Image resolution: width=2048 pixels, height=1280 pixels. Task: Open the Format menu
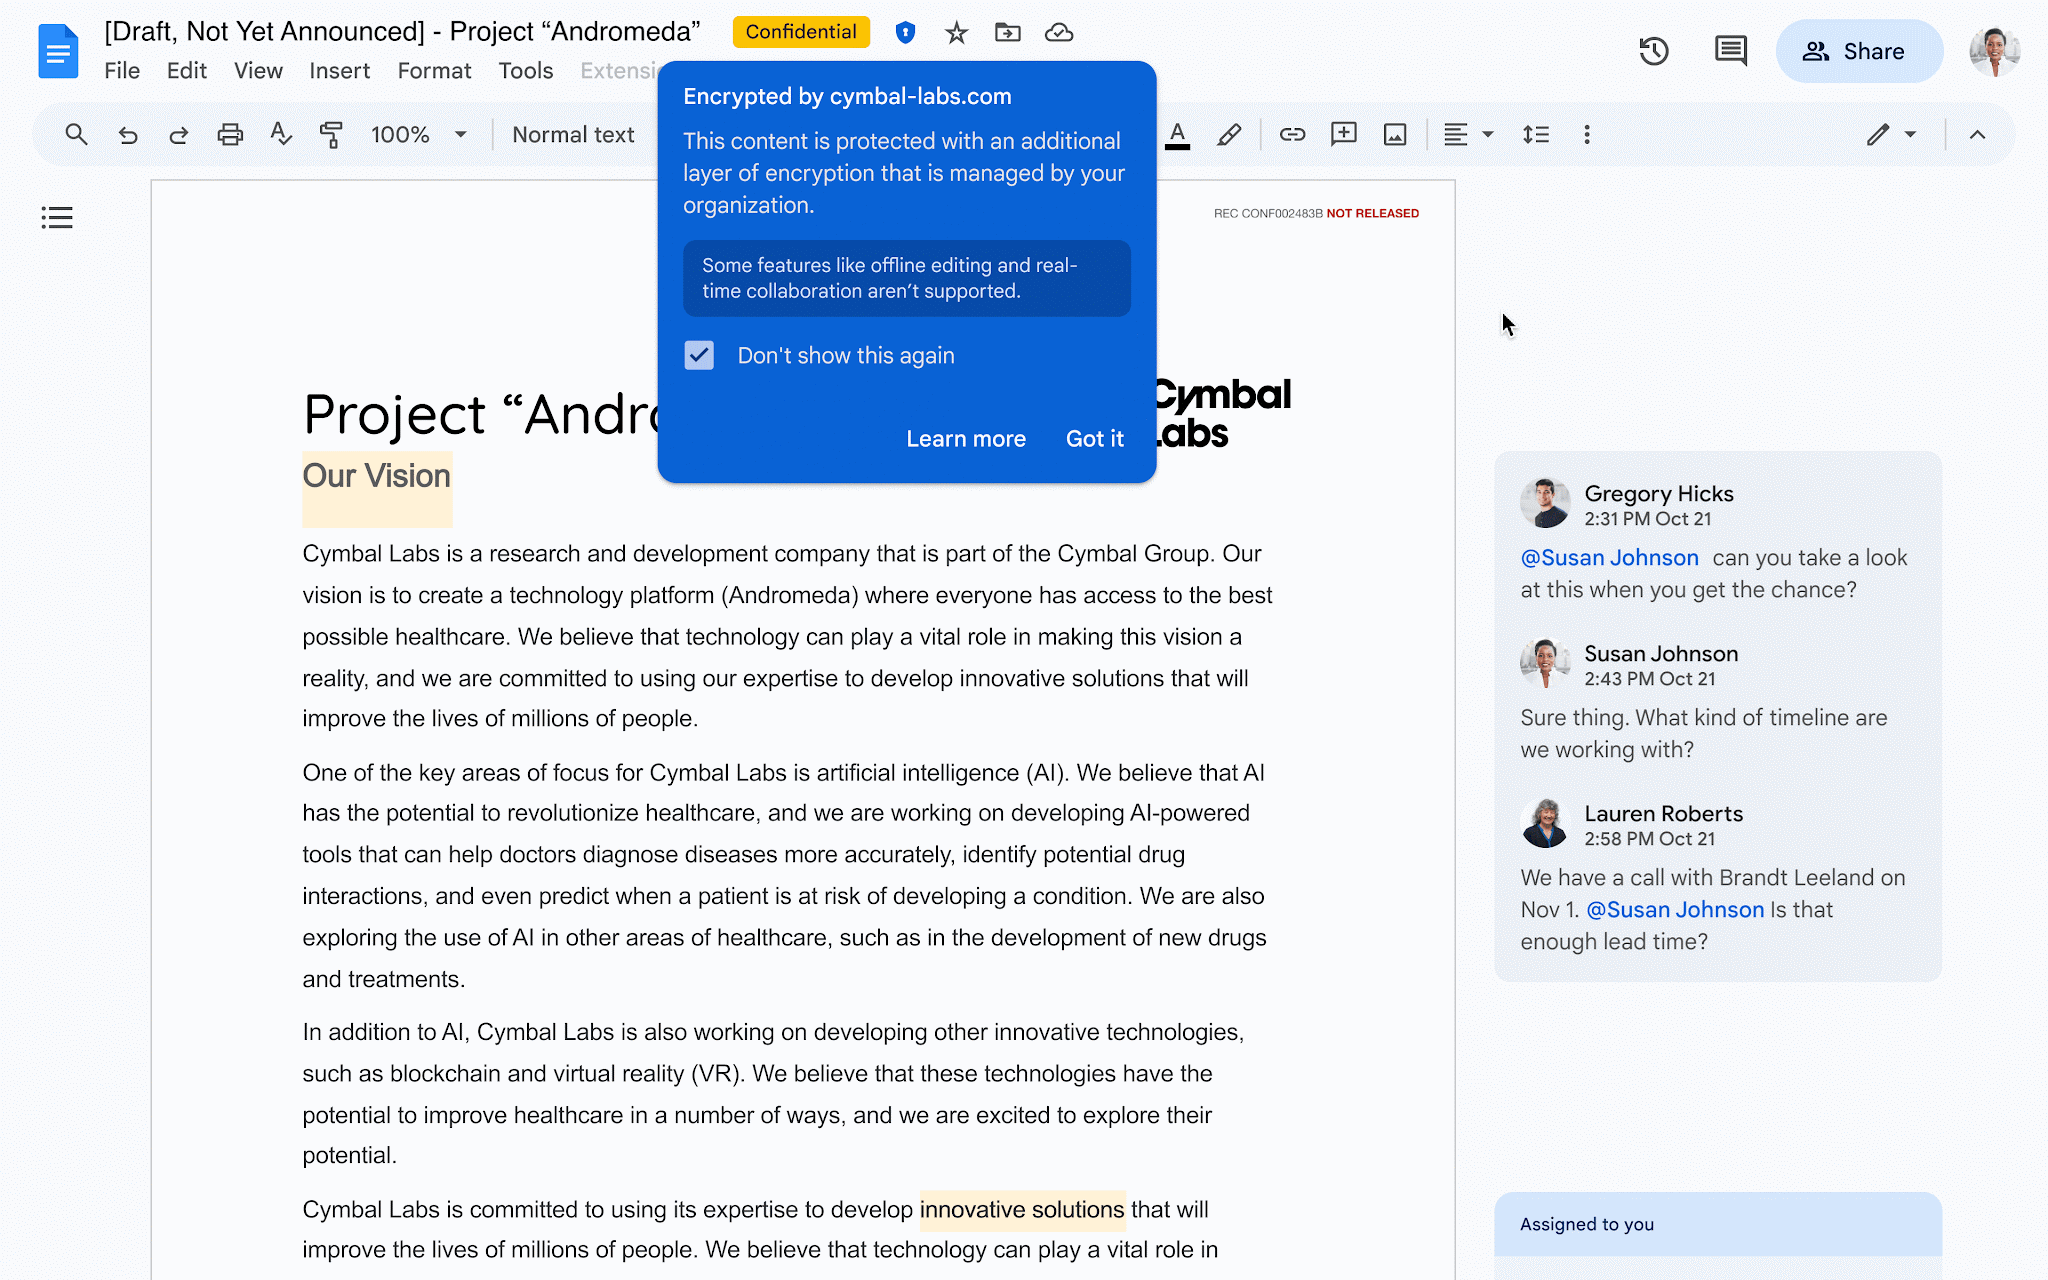click(434, 70)
